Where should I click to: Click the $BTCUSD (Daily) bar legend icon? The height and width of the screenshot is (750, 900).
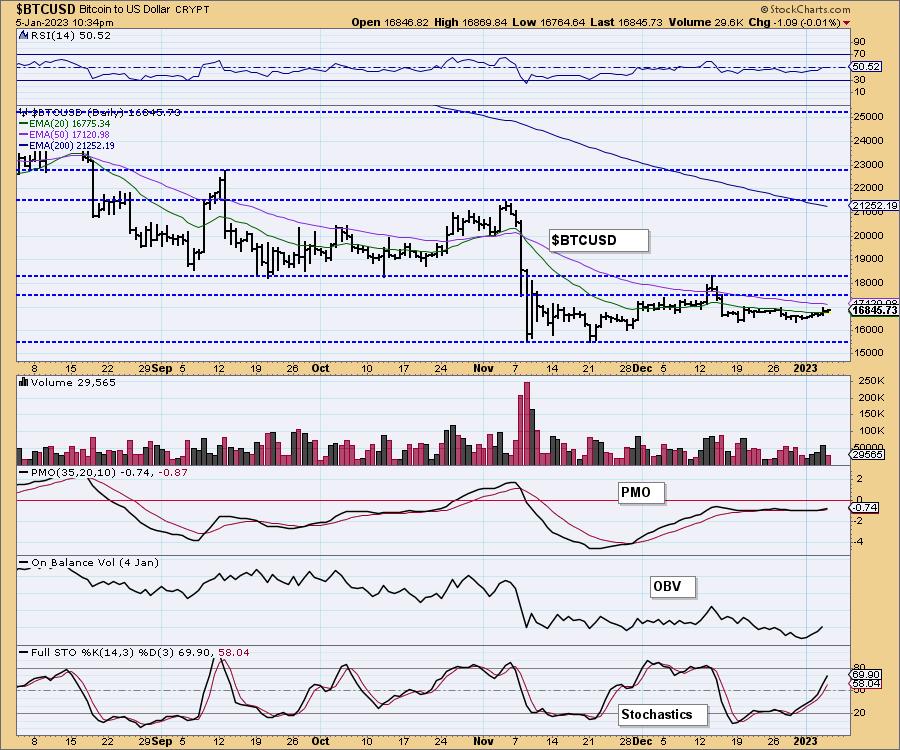tap(24, 112)
